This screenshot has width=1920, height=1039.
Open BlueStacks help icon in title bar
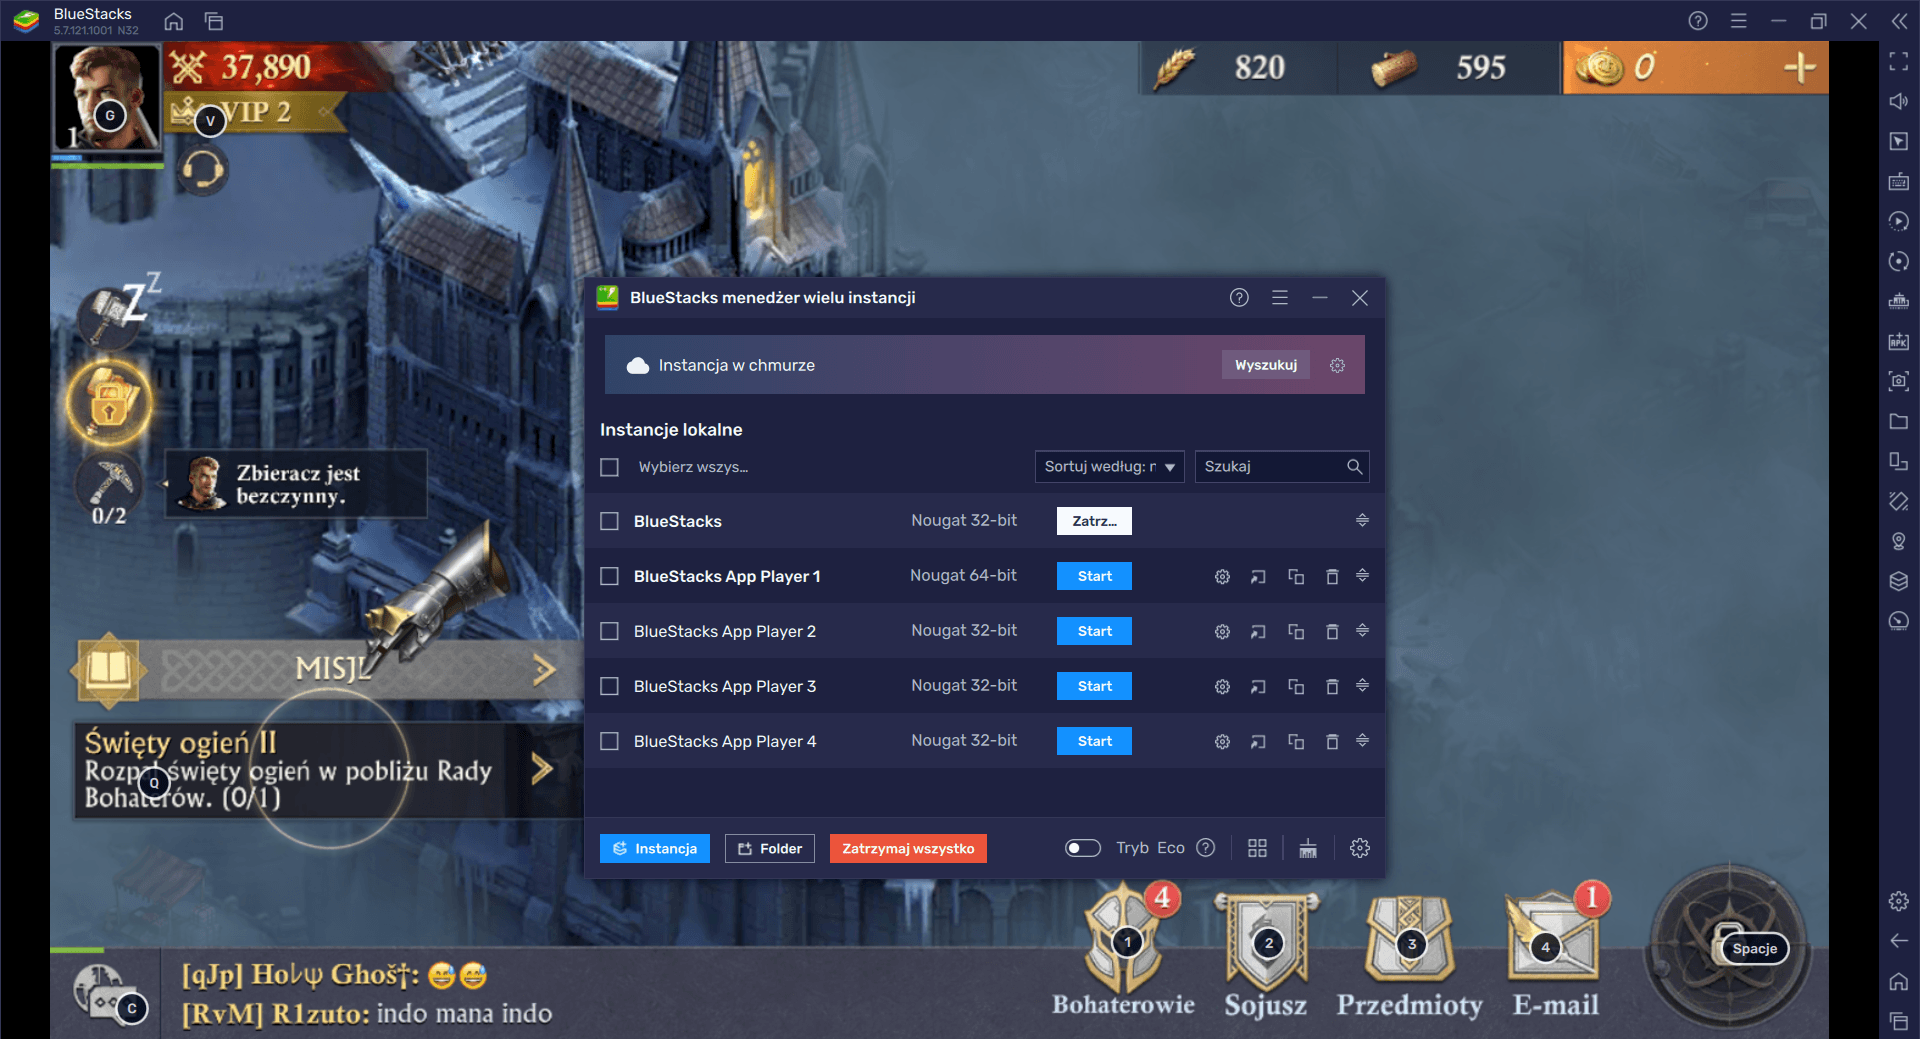[x=1698, y=21]
